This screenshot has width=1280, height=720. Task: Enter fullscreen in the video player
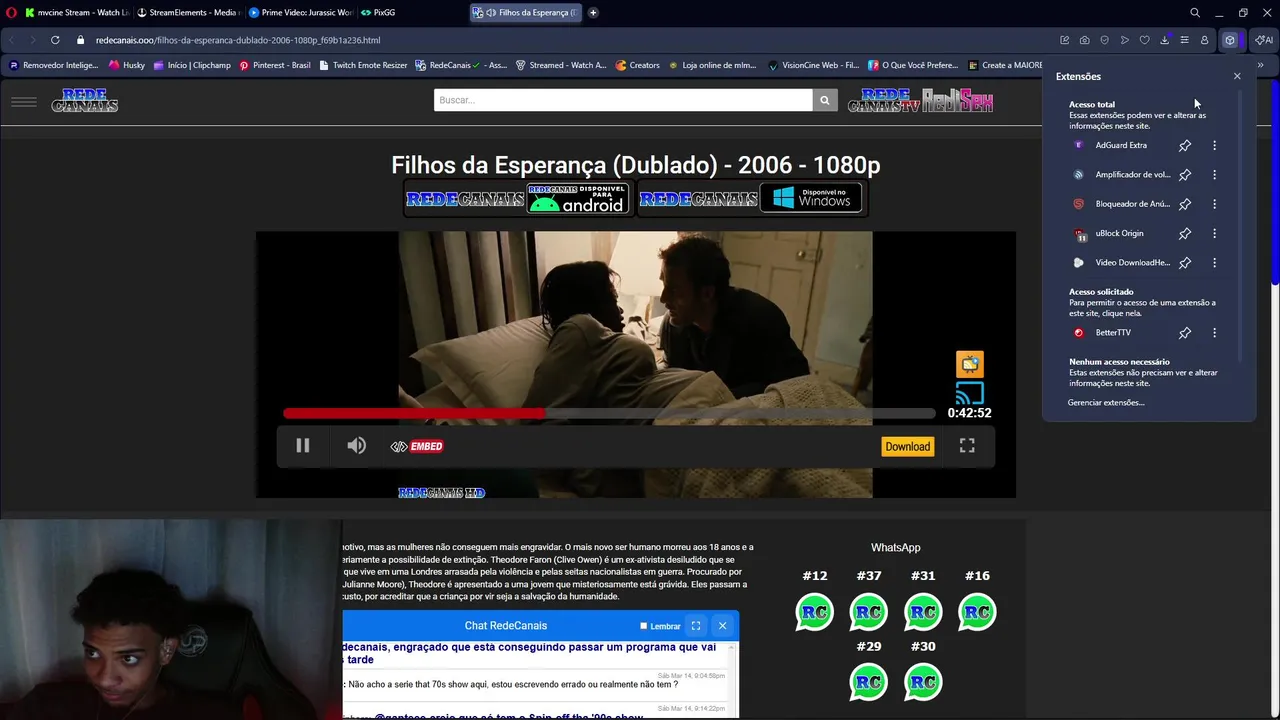967,446
